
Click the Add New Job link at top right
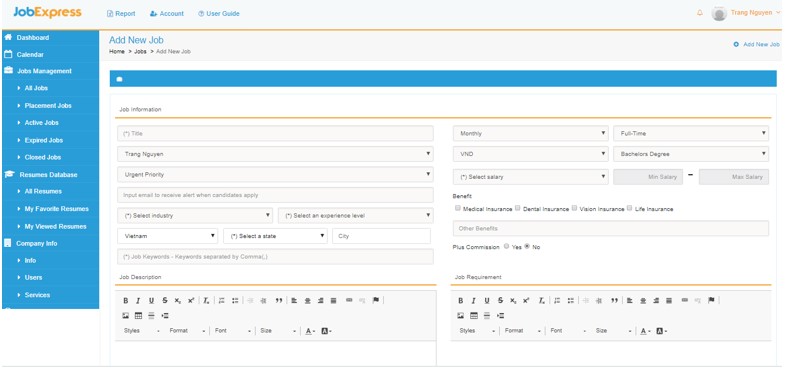click(x=756, y=45)
